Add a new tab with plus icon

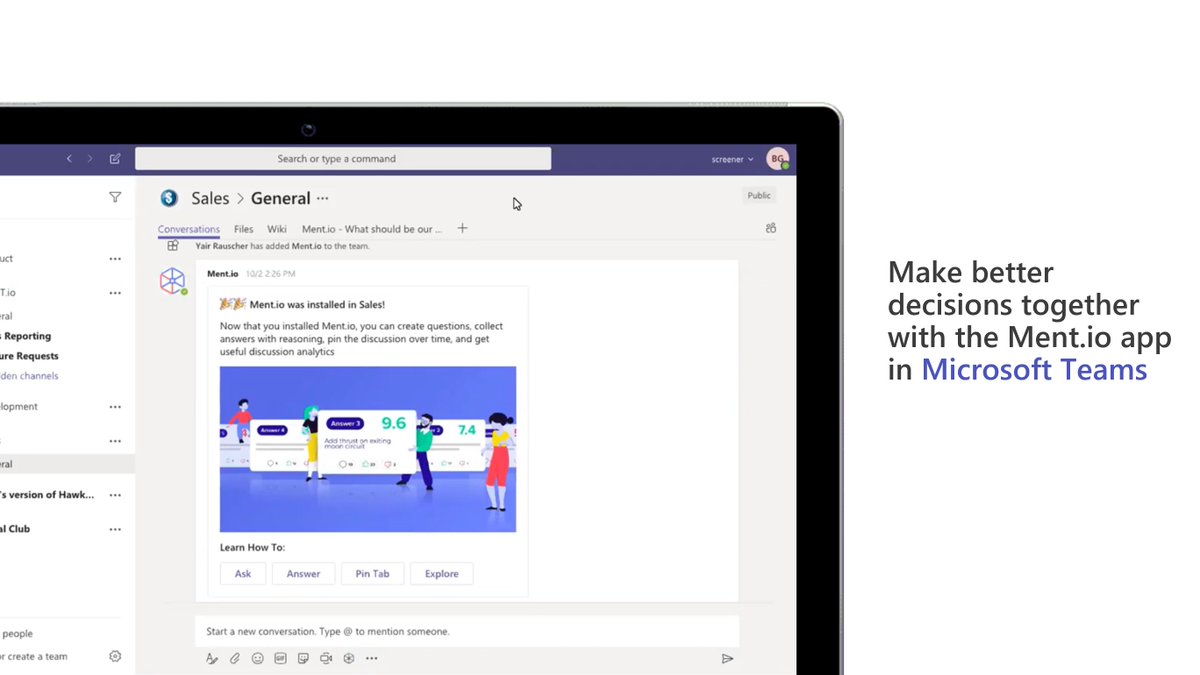click(x=462, y=228)
